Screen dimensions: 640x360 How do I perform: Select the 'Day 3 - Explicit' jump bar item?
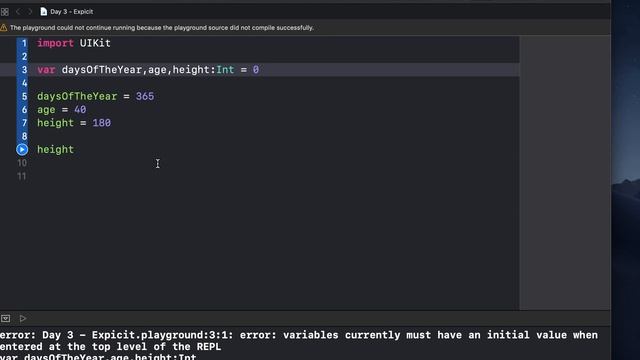click(72, 11)
